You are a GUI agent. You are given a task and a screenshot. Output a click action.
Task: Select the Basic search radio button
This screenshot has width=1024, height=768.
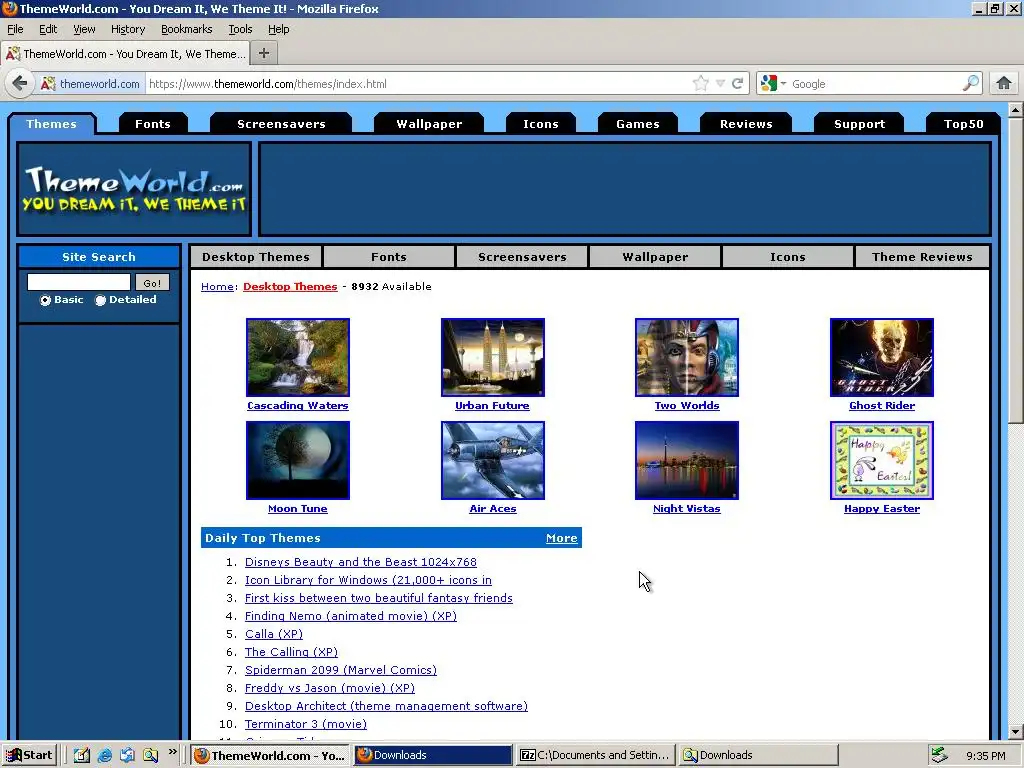click(x=45, y=300)
